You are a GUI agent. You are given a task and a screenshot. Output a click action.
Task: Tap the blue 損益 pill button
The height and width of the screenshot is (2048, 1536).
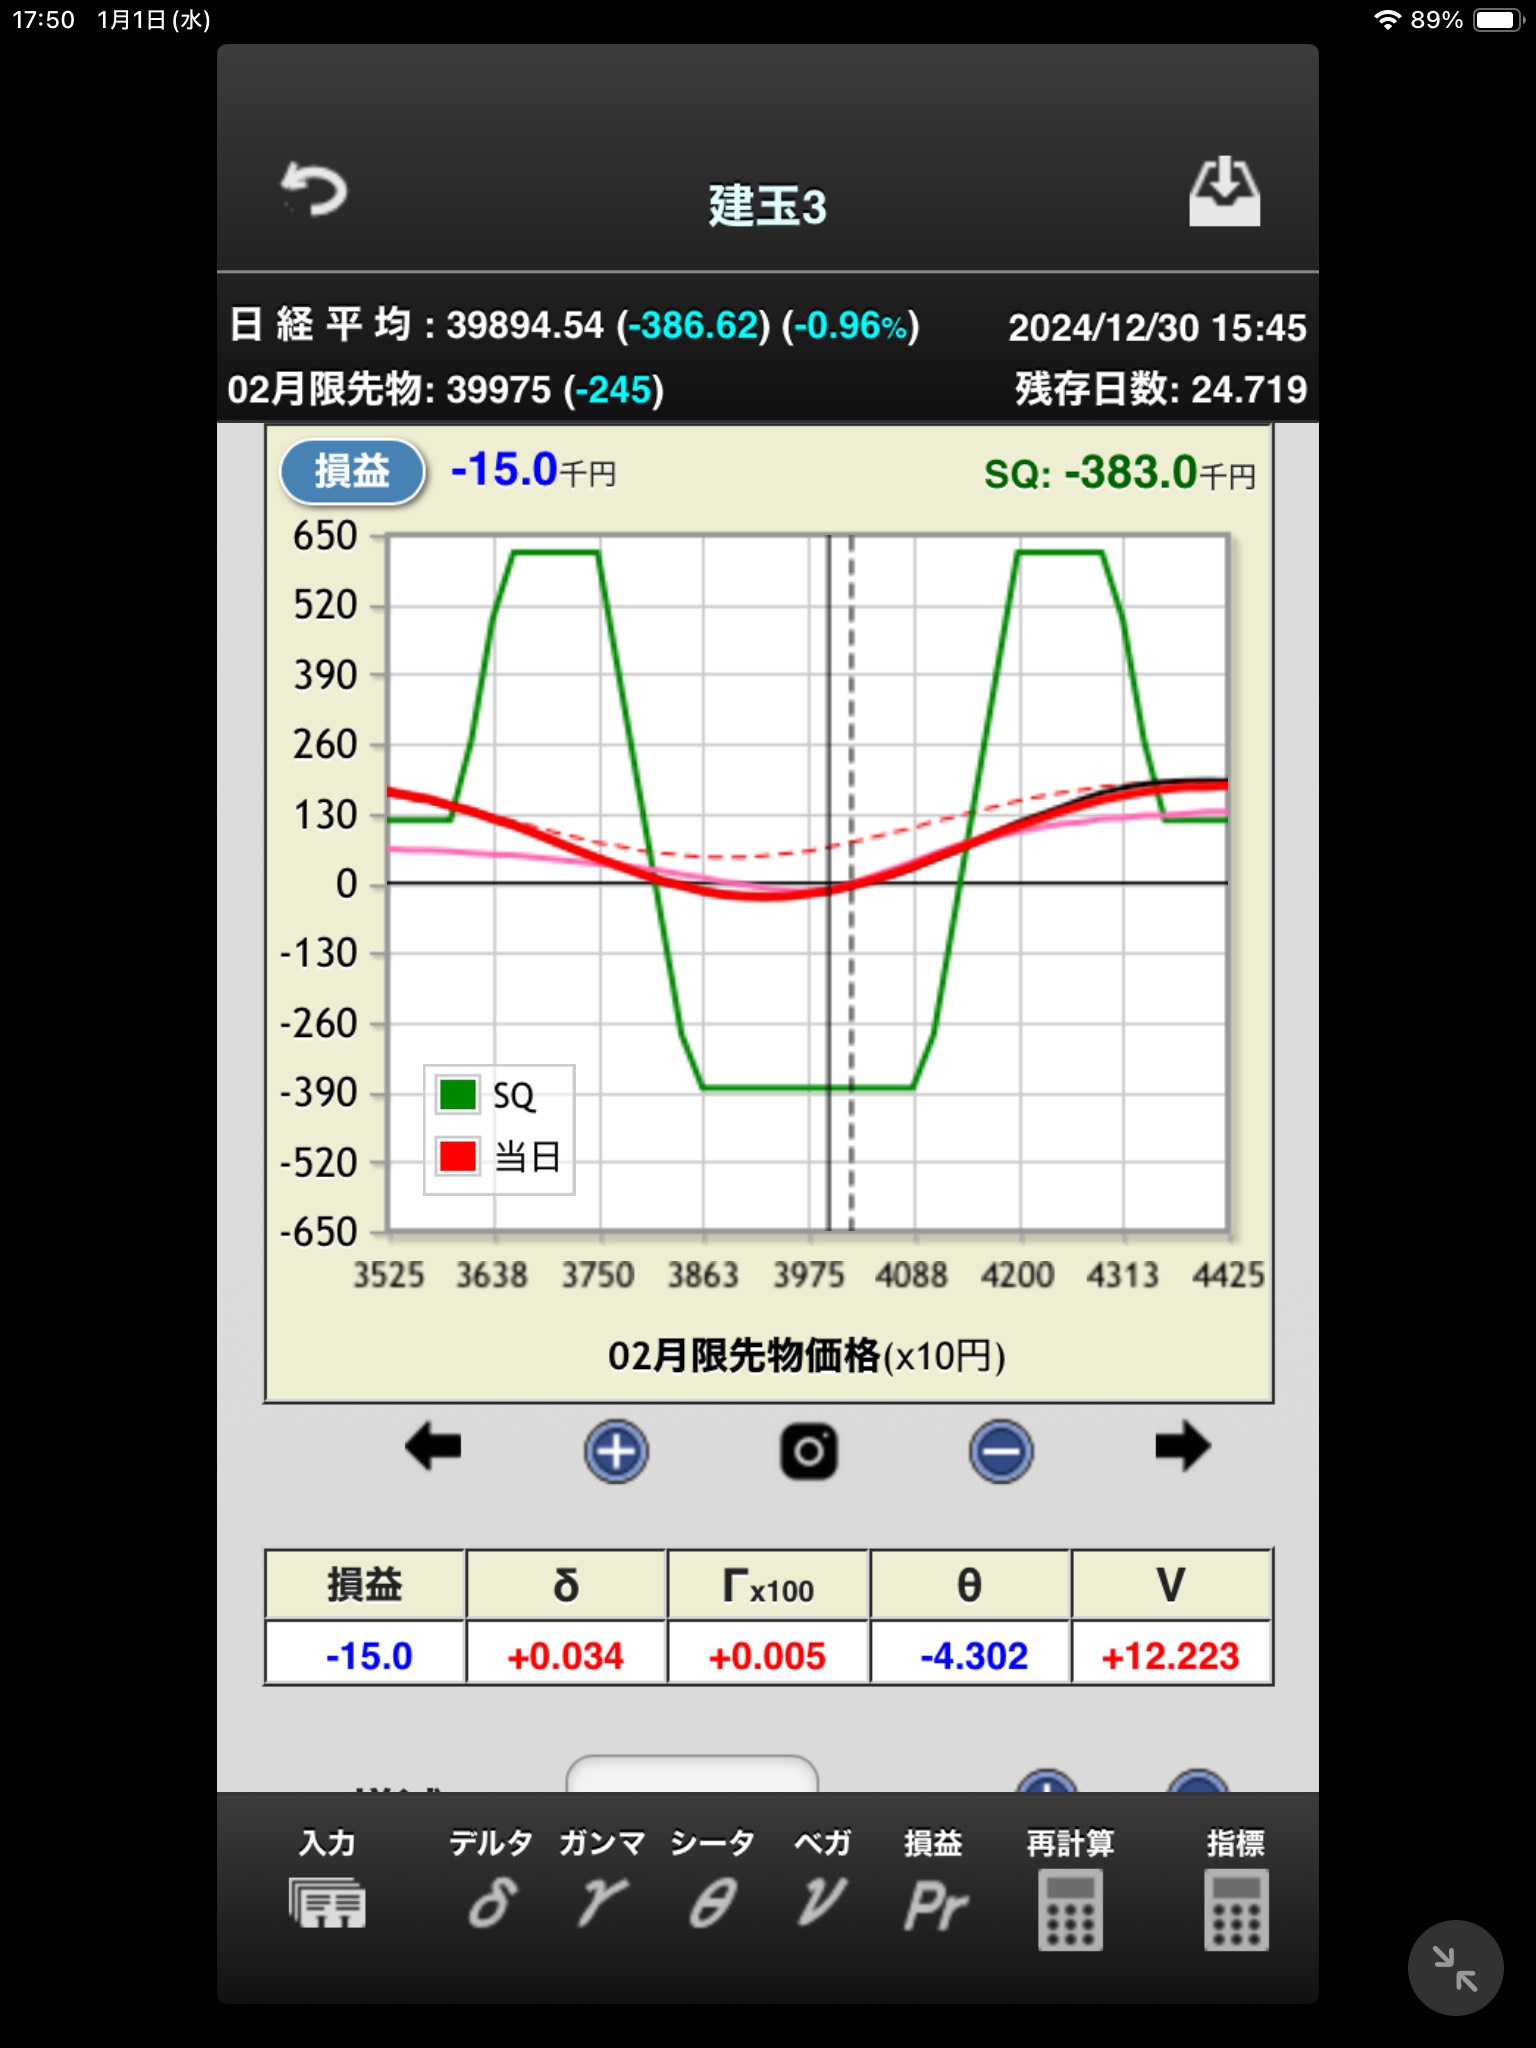(x=352, y=471)
